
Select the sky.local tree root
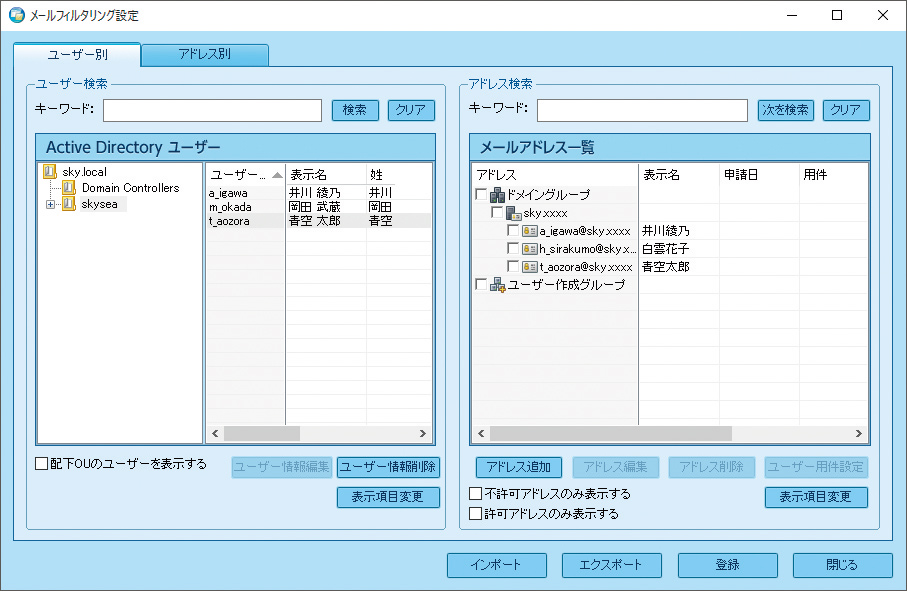tap(84, 172)
